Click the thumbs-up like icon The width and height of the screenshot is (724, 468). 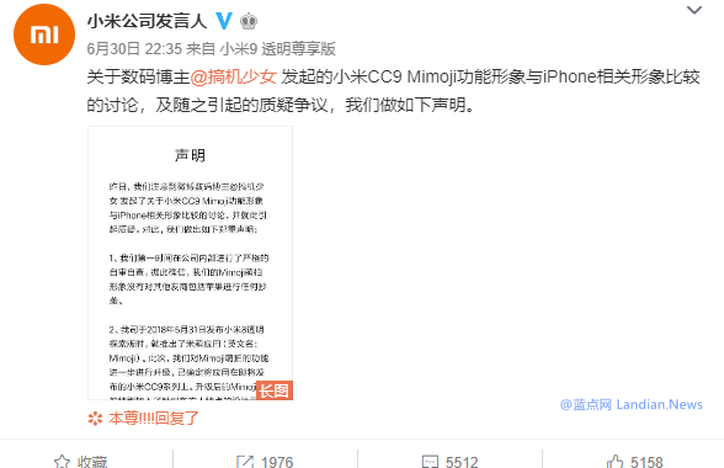click(x=615, y=462)
